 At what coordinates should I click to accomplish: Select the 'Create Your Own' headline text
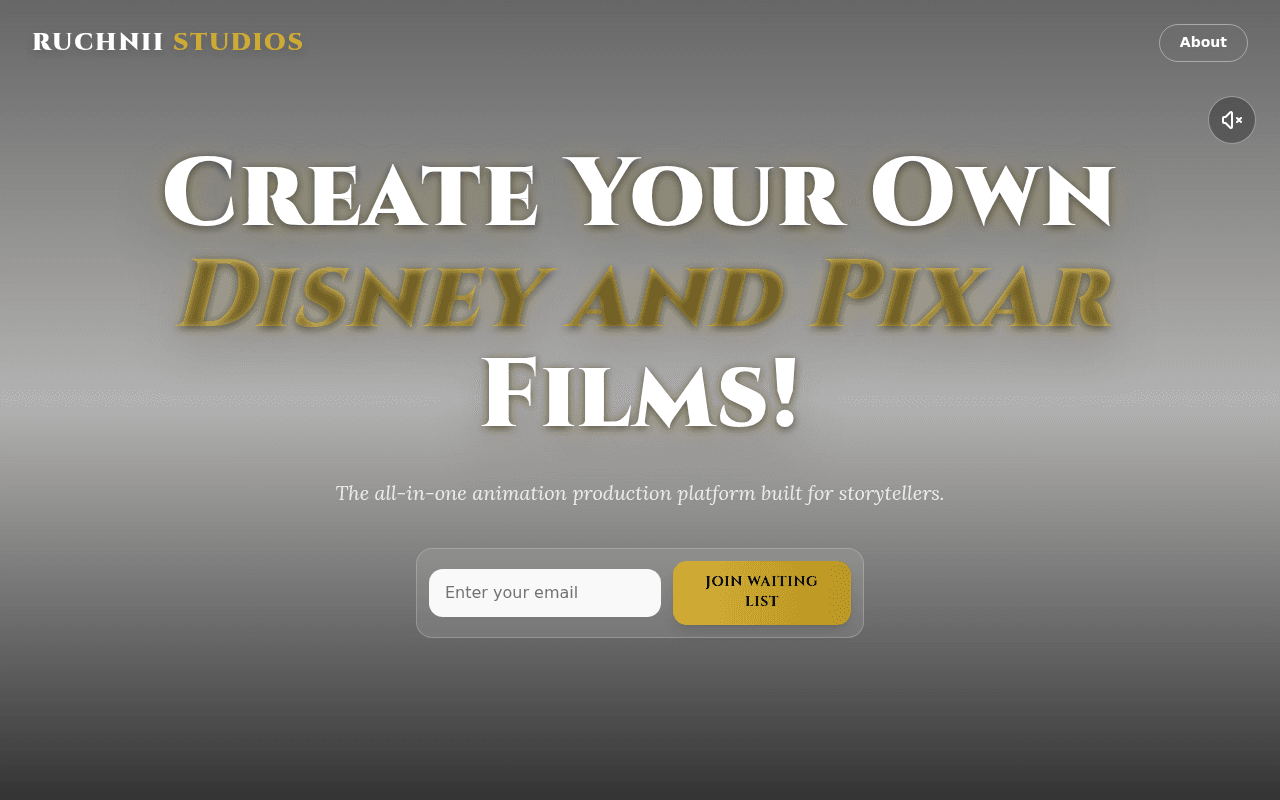point(639,193)
